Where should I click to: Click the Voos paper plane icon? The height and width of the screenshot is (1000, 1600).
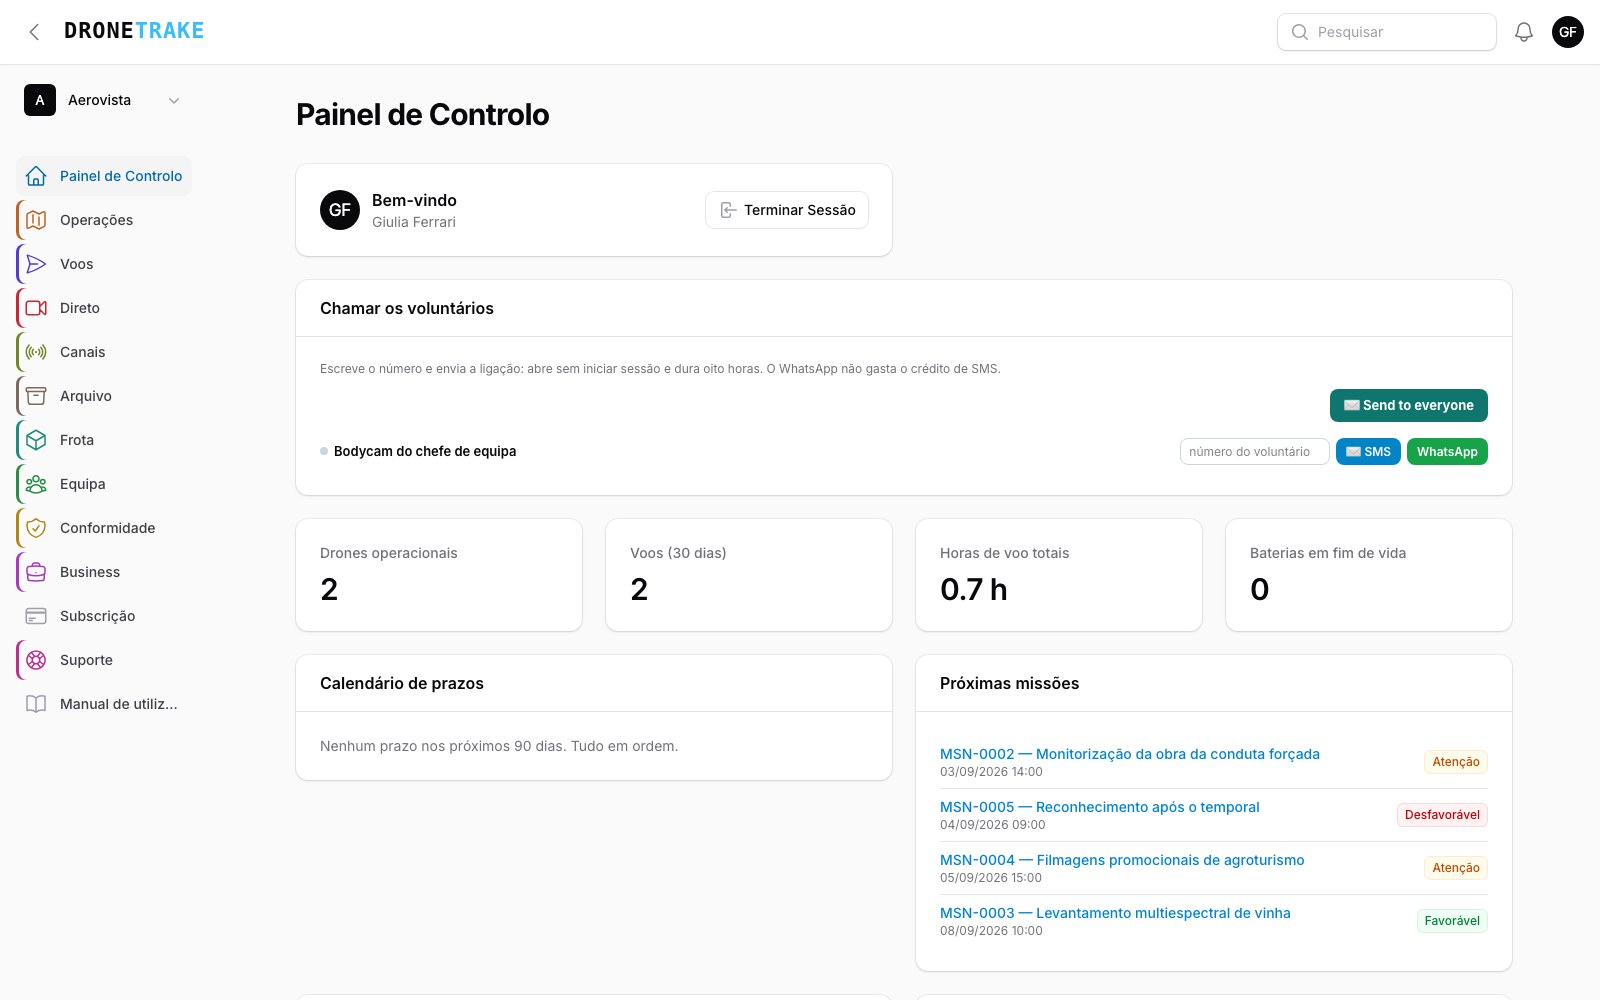point(36,264)
